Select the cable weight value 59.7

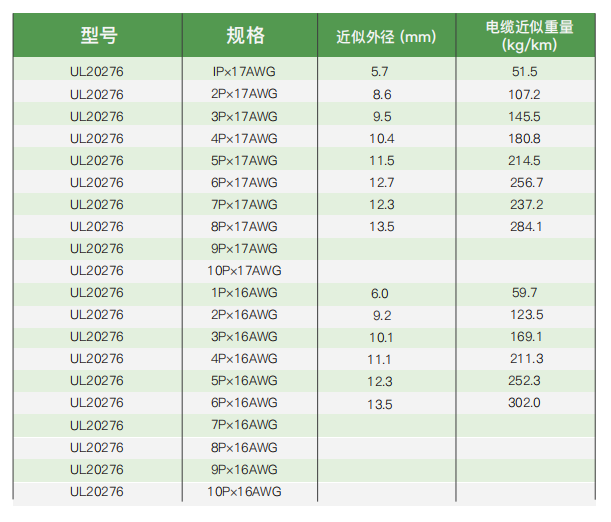pyautogui.click(x=524, y=292)
